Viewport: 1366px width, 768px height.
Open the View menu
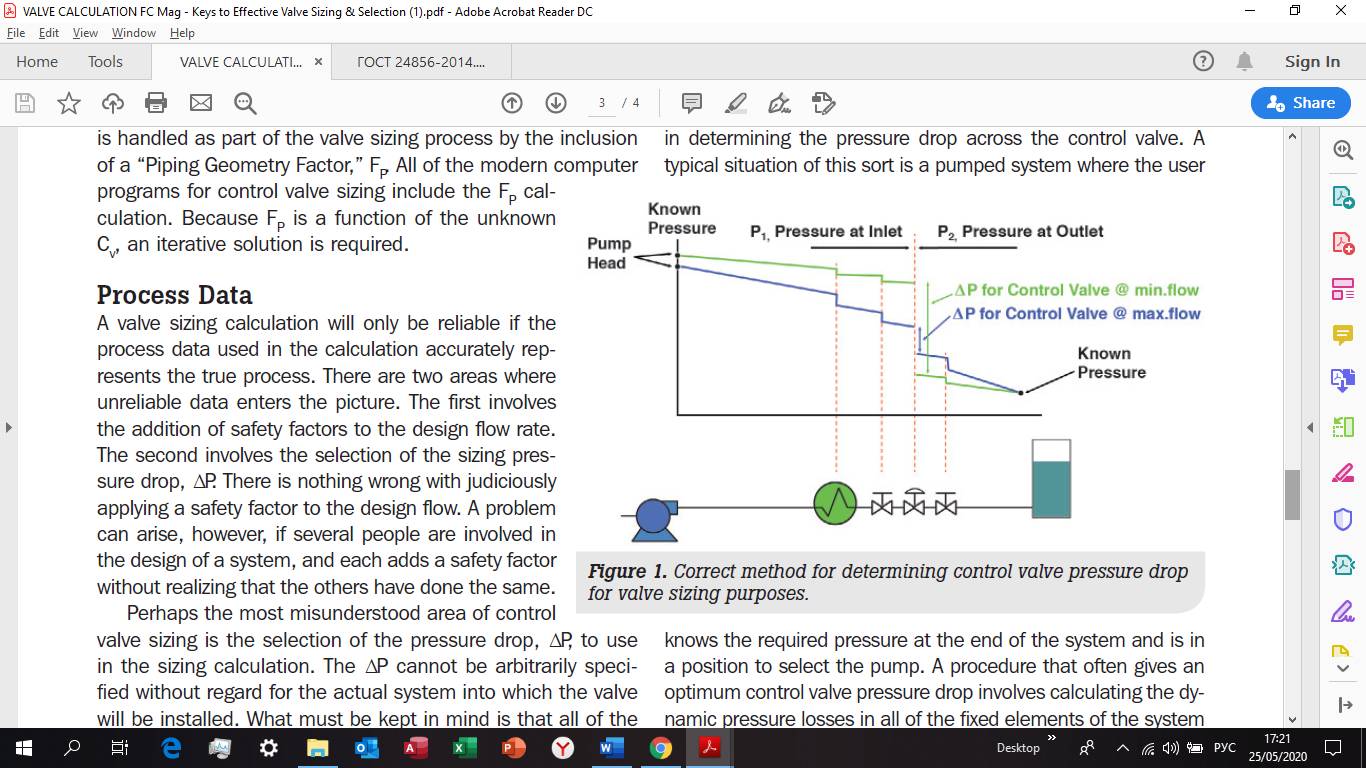pyautogui.click(x=85, y=32)
